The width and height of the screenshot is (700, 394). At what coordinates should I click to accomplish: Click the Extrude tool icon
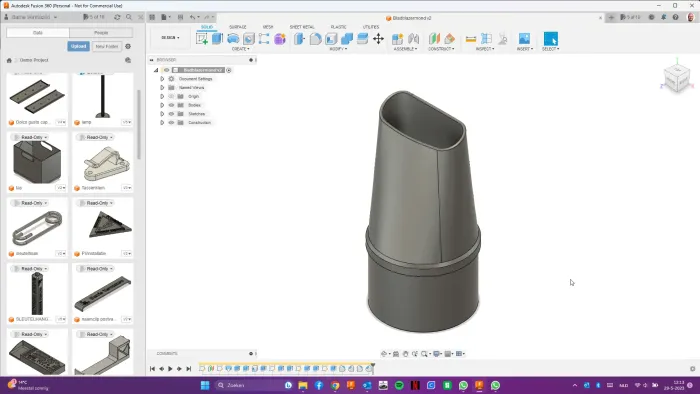[x=217, y=39]
